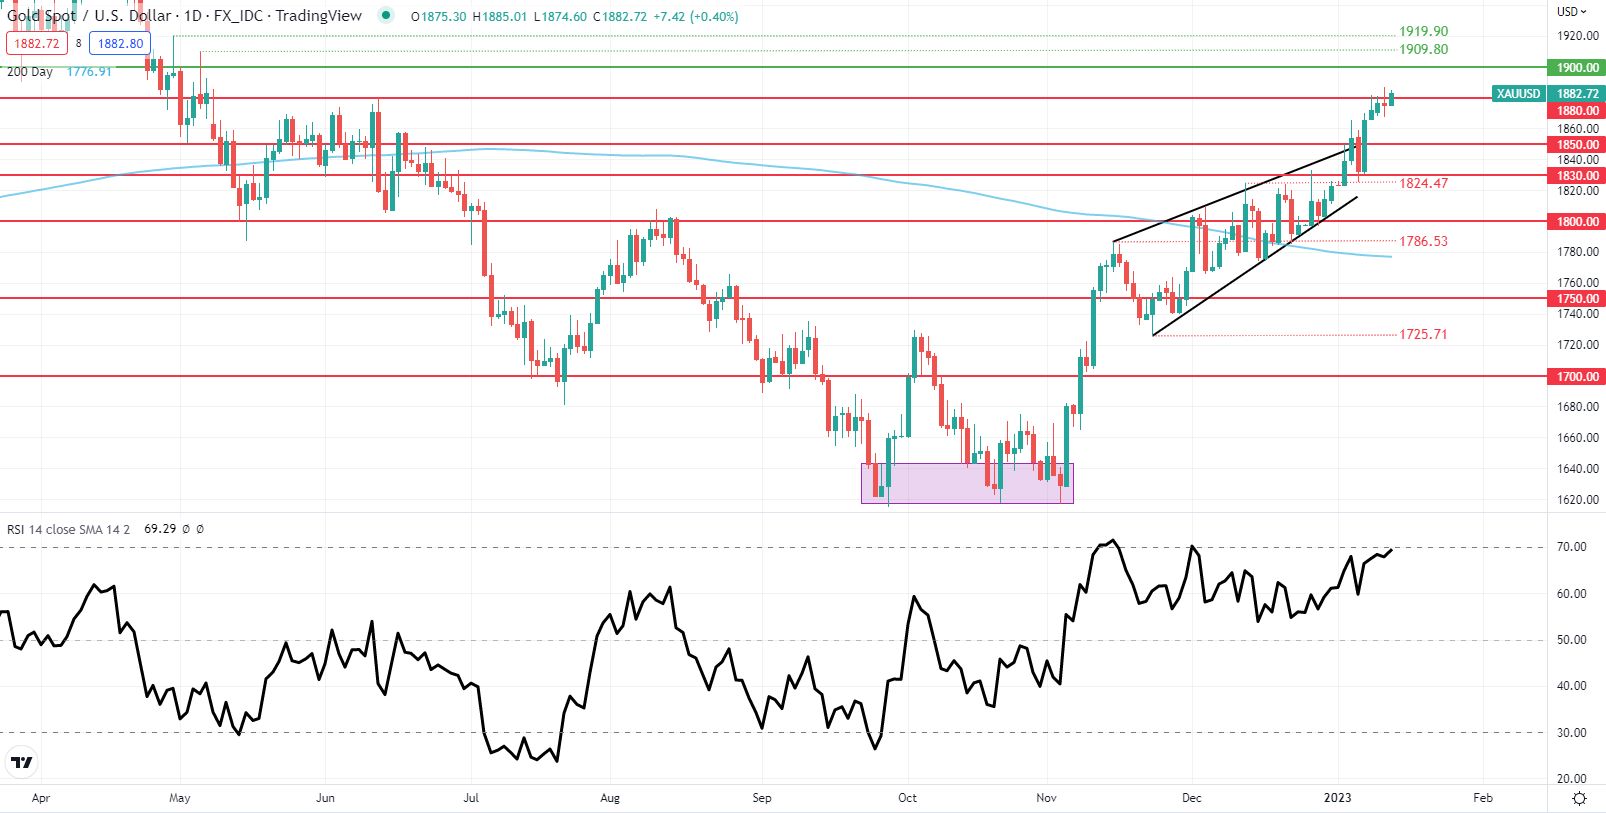Click the Feb label on time axis
1606x813 pixels.
[1483, 798]
